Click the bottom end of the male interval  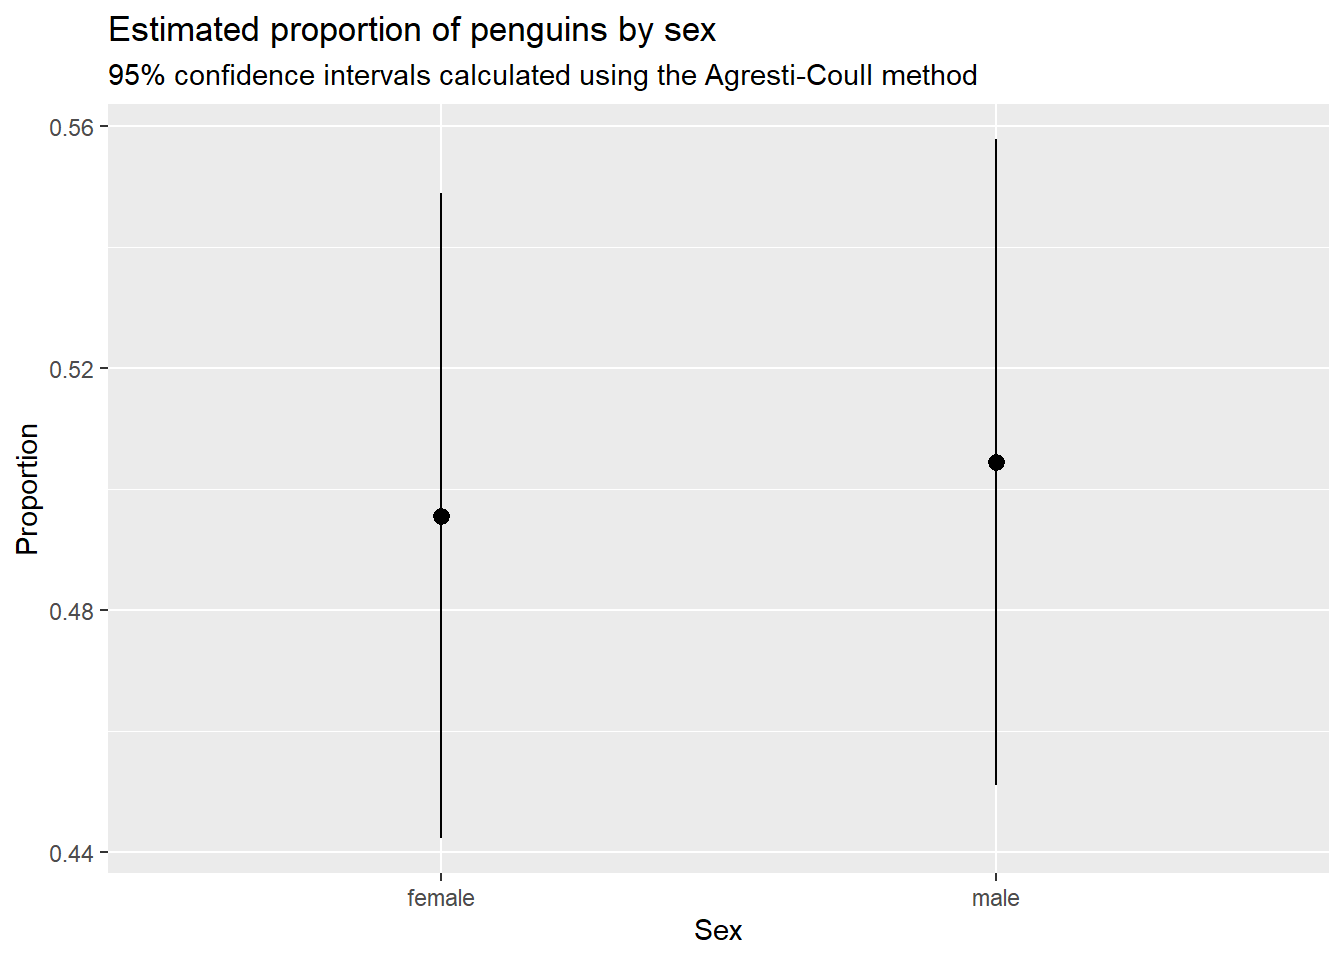click(x=996, y=783)
